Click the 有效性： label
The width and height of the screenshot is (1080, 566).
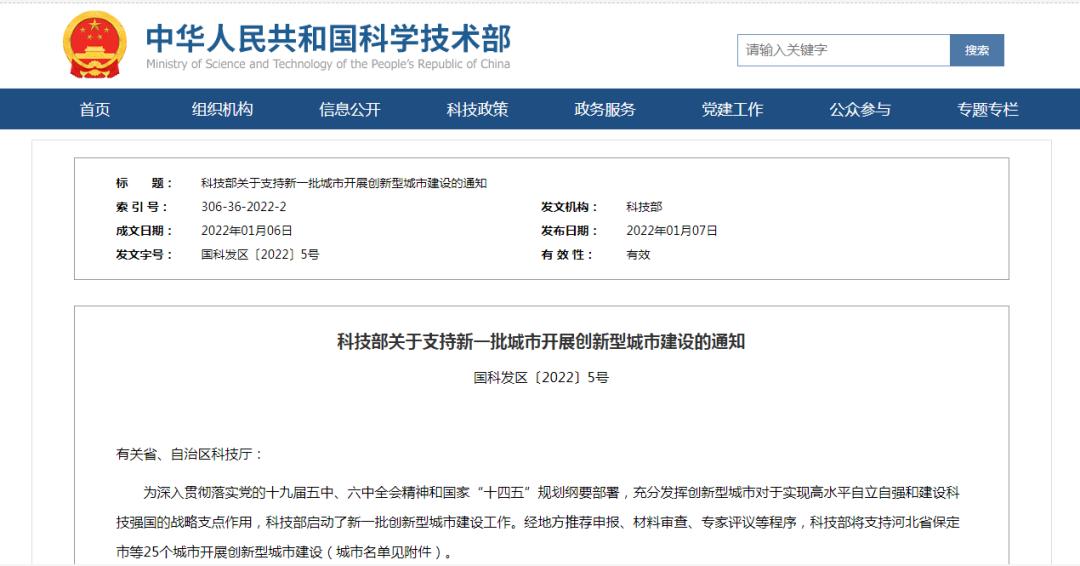click(567, 255)
